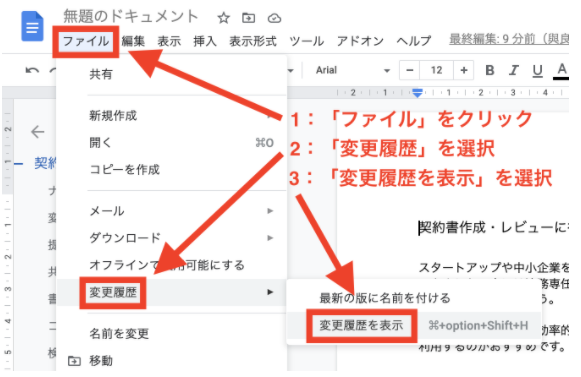Expand the メール submenu
Image resolution: width=581 pixels, height=377 pixels.
[x=172, y=211]
